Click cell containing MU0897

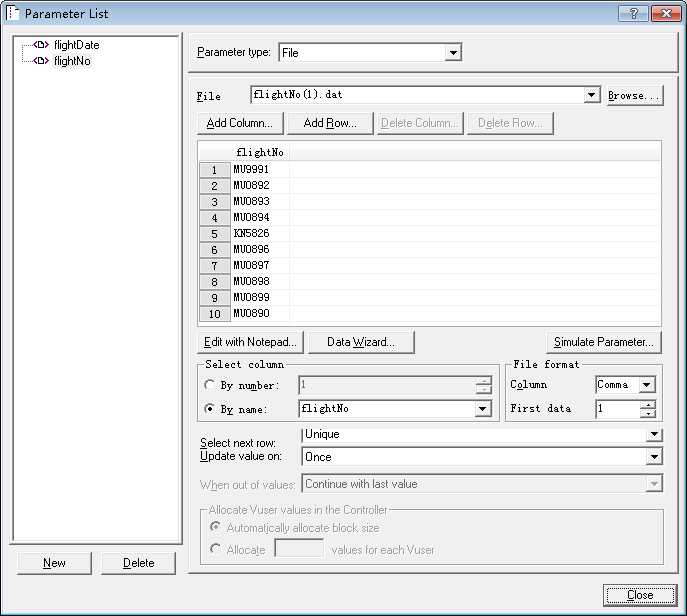click(x=260, y=266)
